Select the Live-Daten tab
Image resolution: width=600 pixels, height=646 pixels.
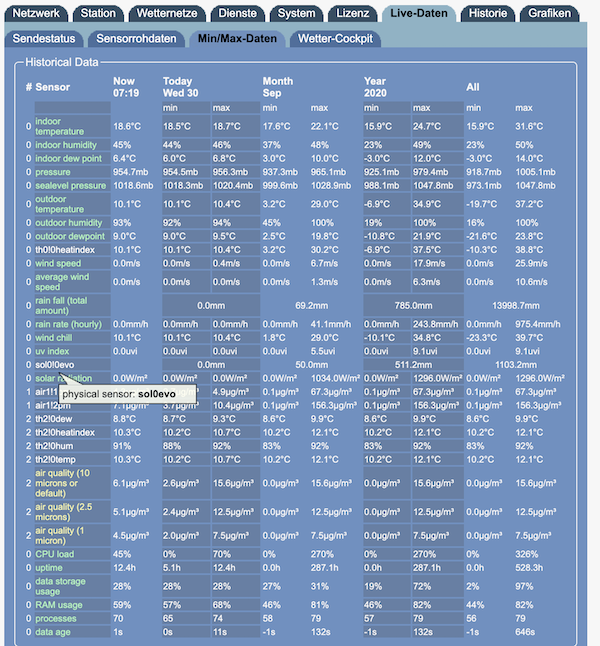pos(418,14)
